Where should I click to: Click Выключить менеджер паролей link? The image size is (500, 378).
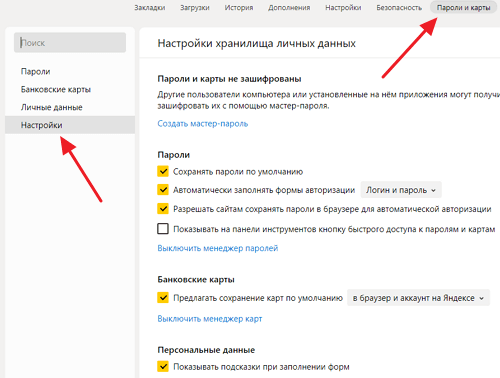(x=218, y=248)
